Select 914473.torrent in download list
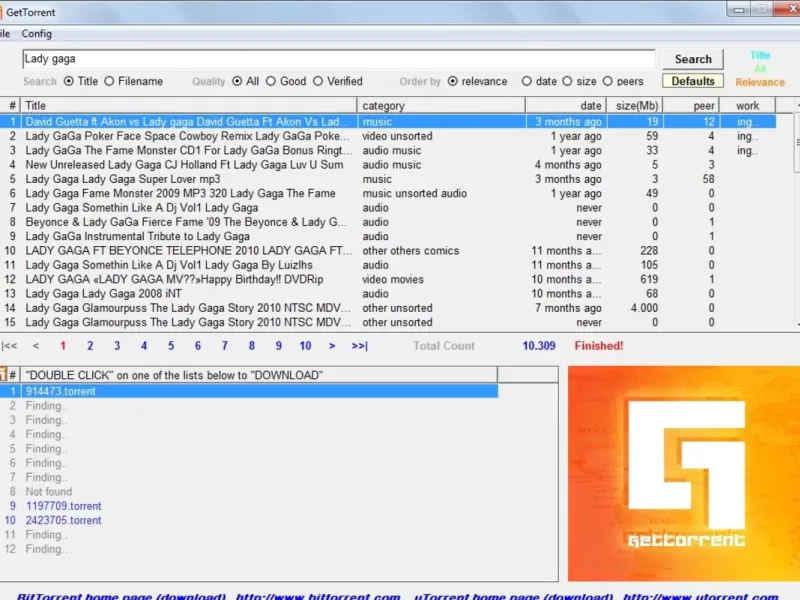 pos(249,391)
